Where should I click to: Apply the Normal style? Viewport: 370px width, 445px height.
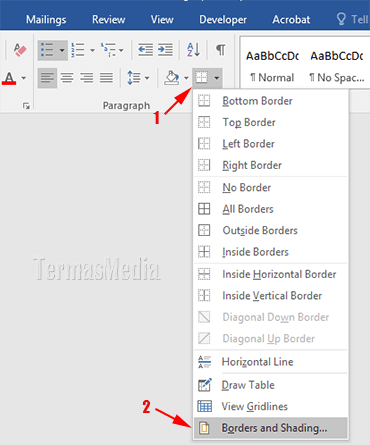pos(272,66)
